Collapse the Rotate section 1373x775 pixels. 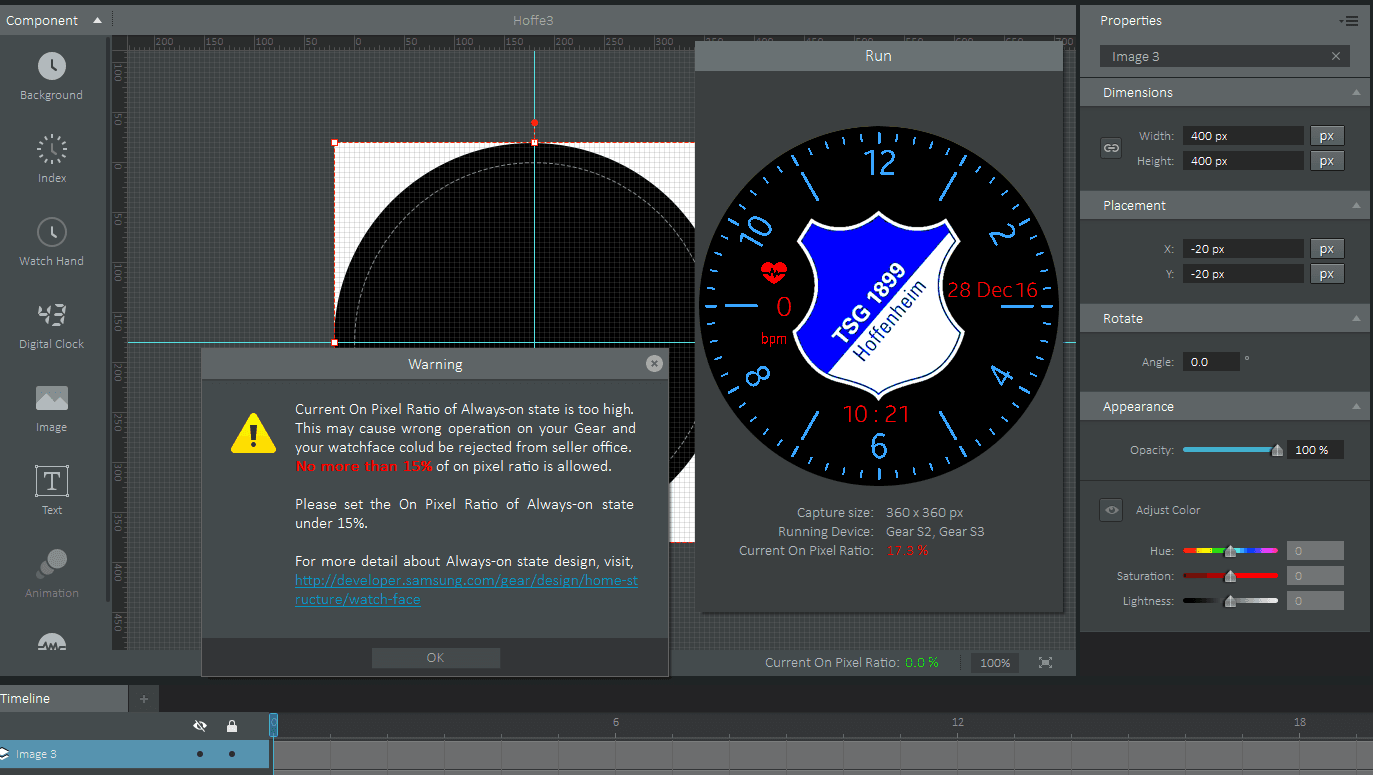pos(1356,318)
